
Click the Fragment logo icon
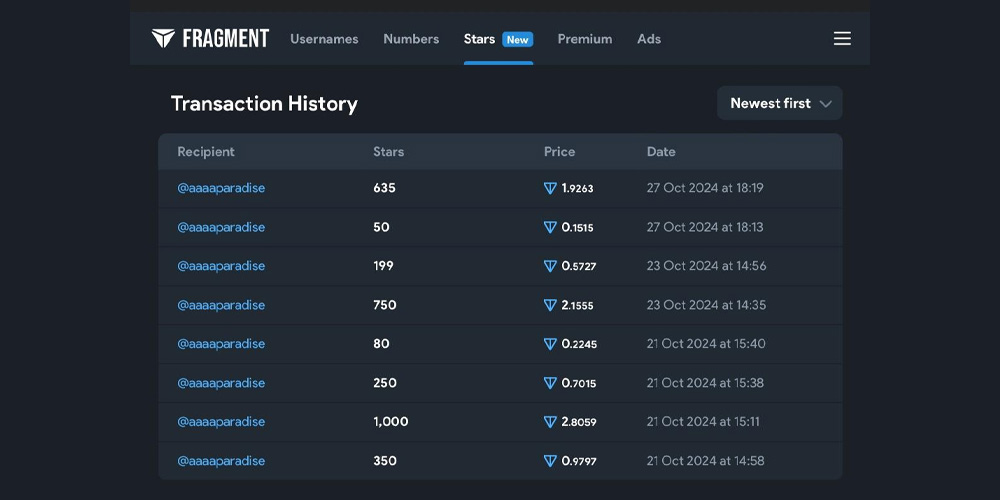tap(163, 38)
